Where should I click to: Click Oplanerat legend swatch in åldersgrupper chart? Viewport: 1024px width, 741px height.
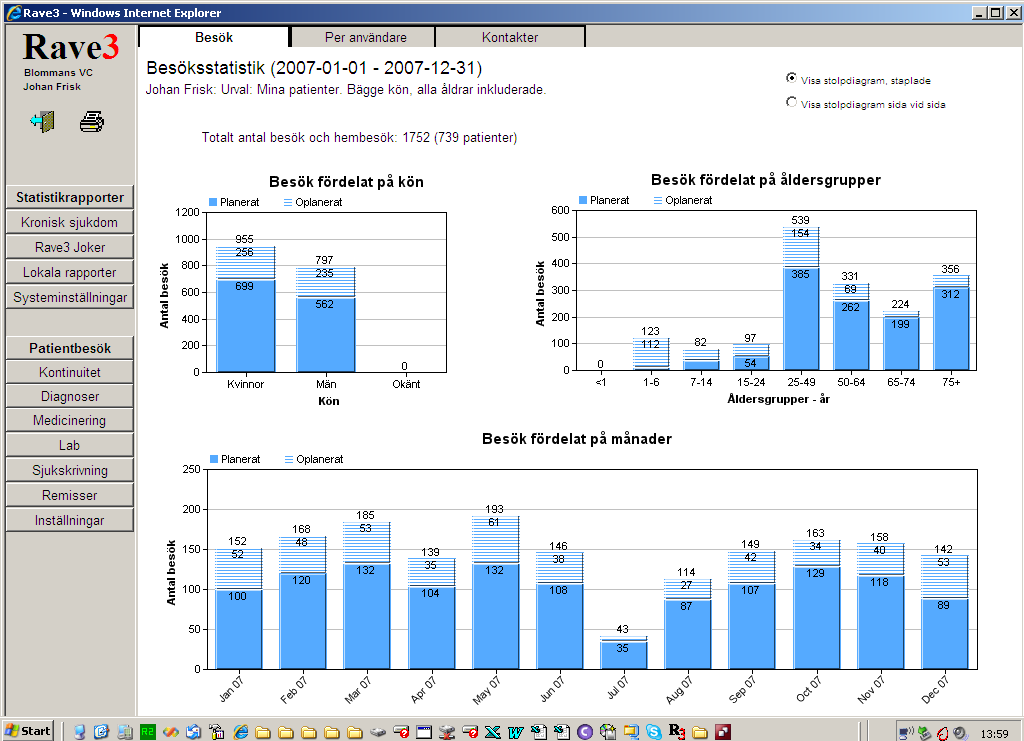(658, 200)
